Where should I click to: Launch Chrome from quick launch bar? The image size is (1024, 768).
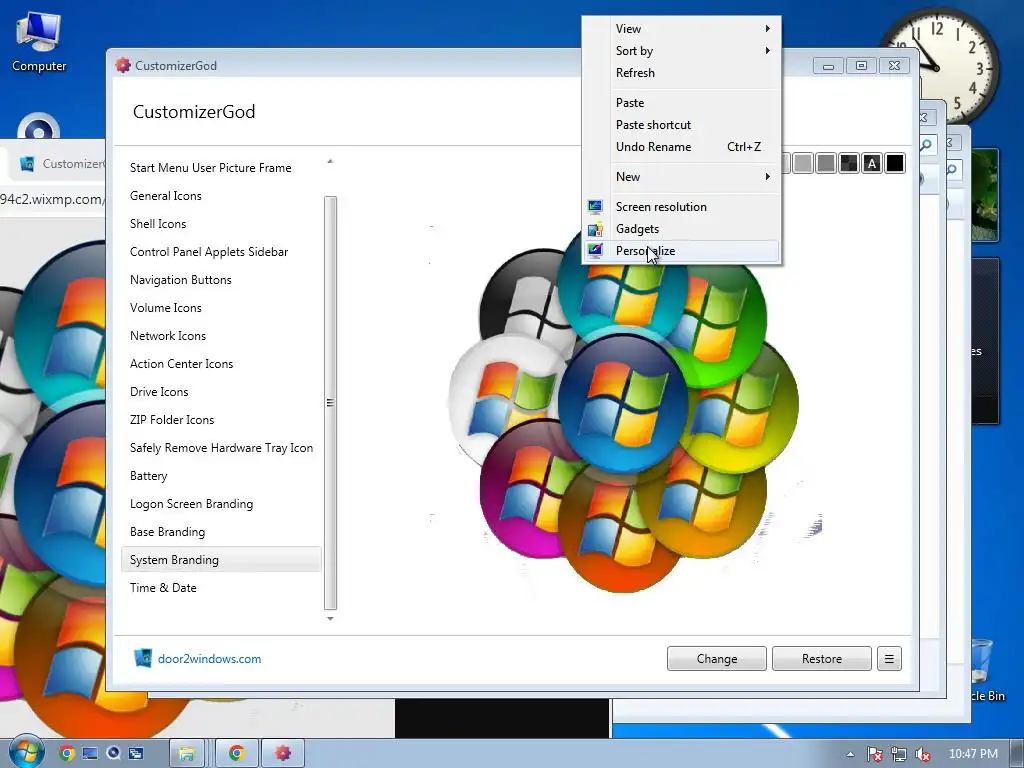(x=66, y=754)
